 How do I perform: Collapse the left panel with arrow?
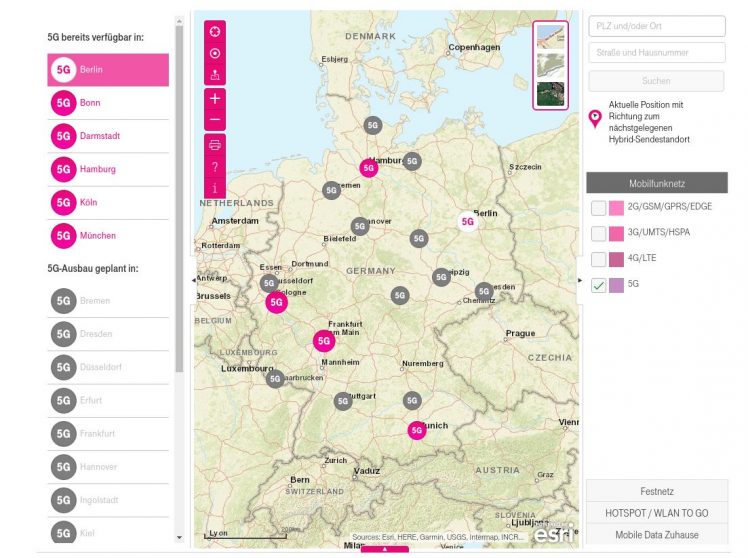(x=193, y=281)
